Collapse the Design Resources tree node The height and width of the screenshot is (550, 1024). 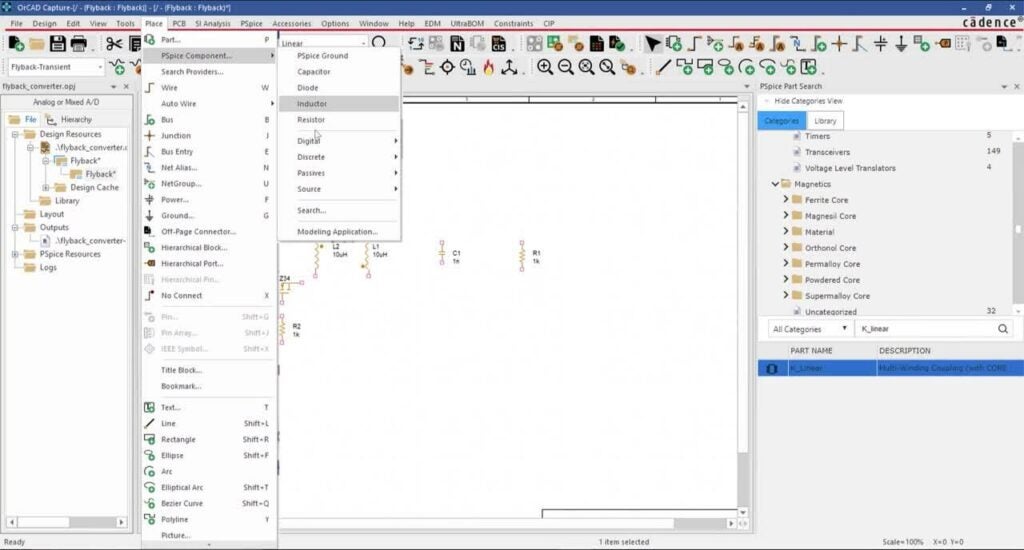[15, 134]
